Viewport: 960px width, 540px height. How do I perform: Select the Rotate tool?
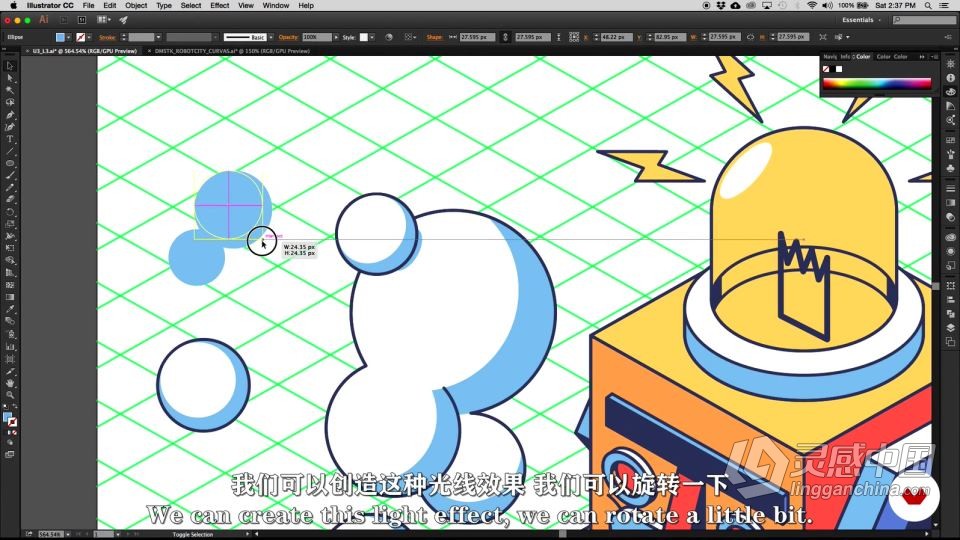(x=10, y=212)
